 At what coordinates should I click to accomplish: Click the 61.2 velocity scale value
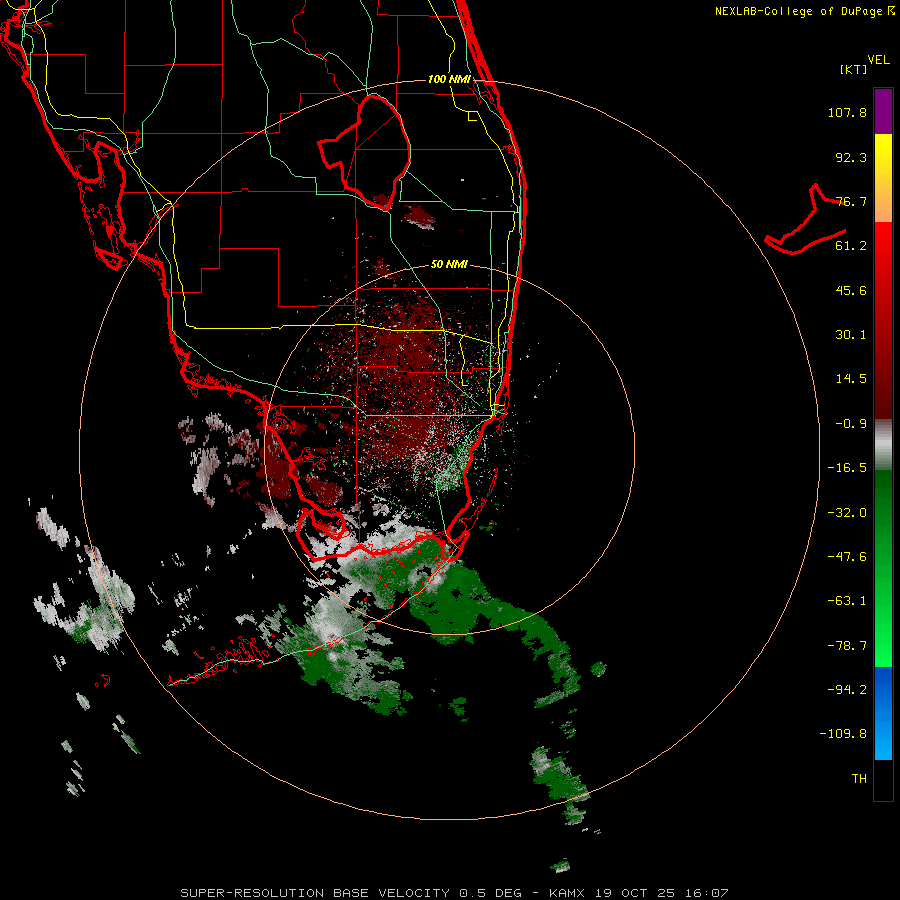click(x=851, y=246)
